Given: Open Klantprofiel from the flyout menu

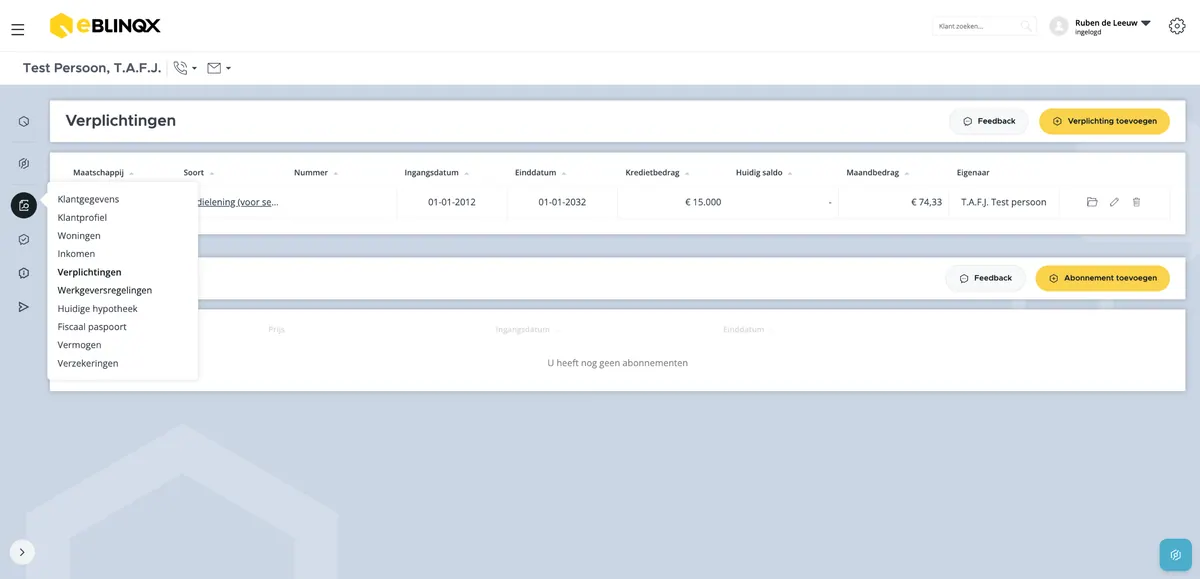Looking at the screenshot, I should click(82, 217).
